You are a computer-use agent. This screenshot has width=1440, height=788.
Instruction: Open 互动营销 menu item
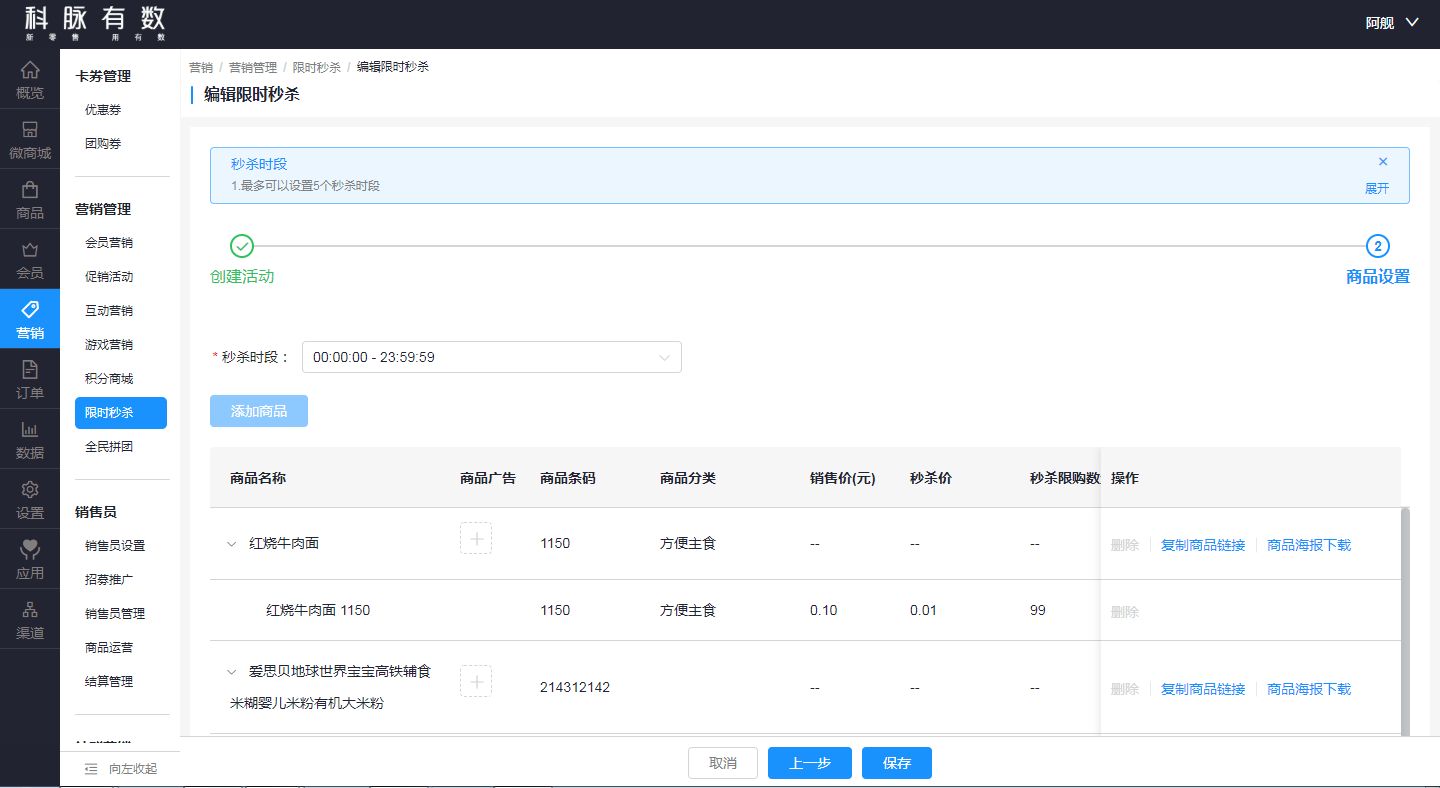click(x=109, y=311)
